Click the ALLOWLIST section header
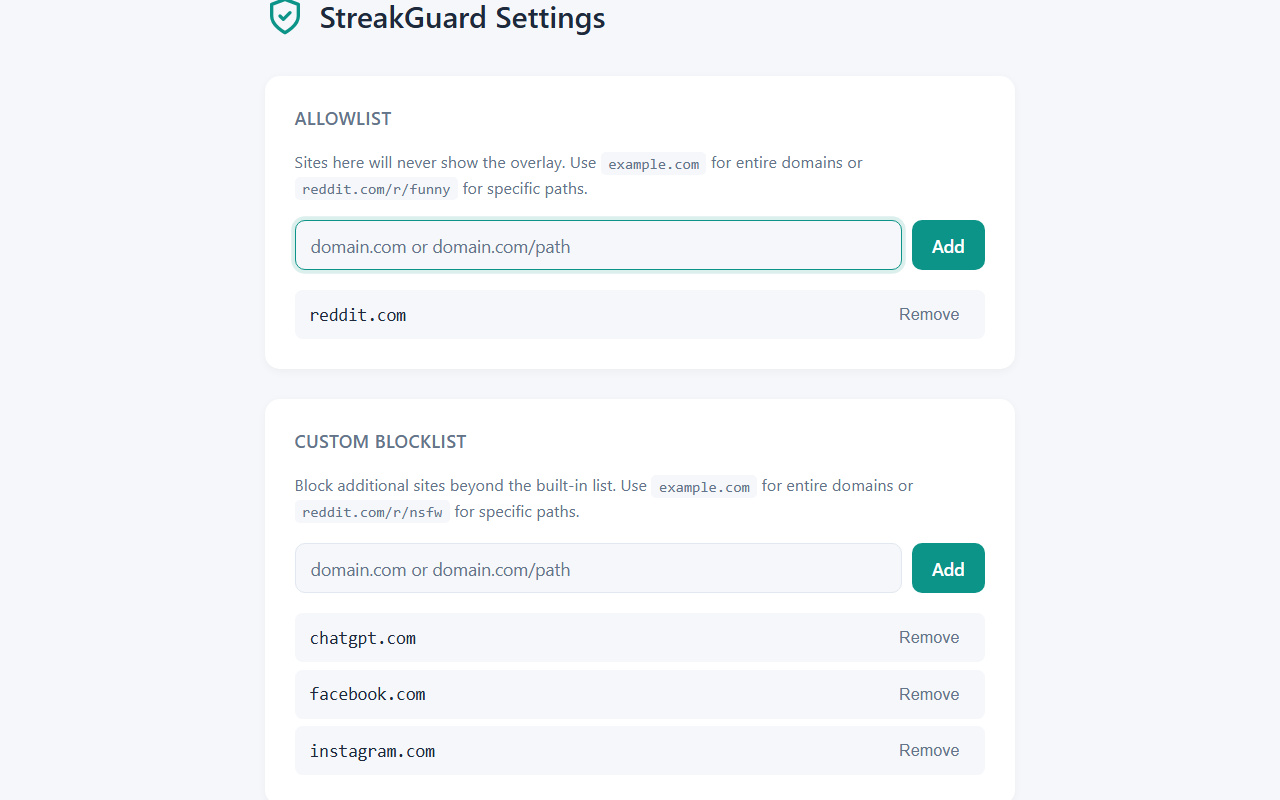This screenshot has width=1280, height=800. pyautogui.click(x=343, y=118)
